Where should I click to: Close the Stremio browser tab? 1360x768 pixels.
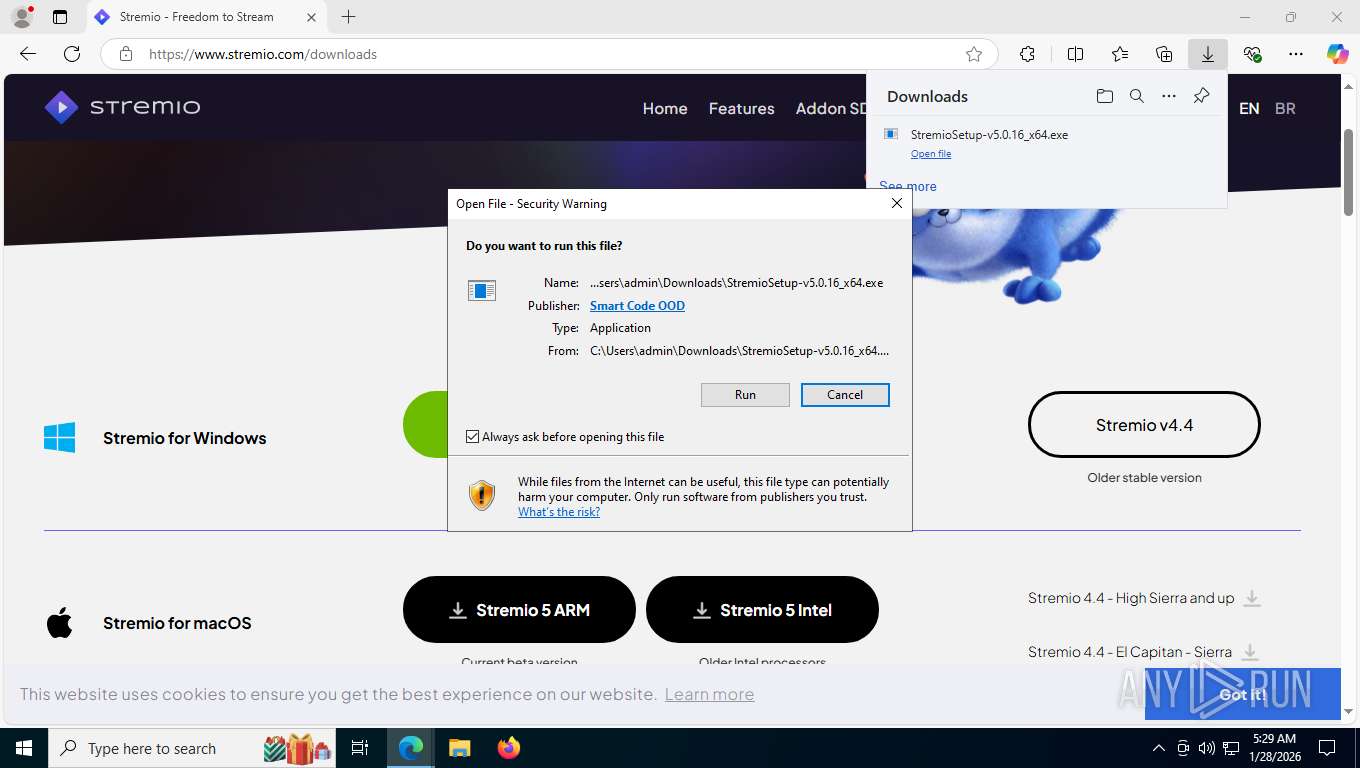click(x=311, y=17)
